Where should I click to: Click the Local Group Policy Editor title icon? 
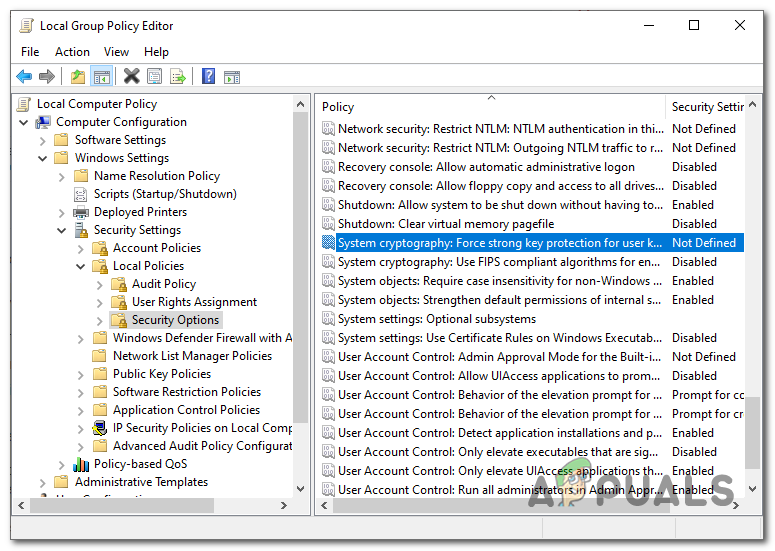click(x=27, y=26)
